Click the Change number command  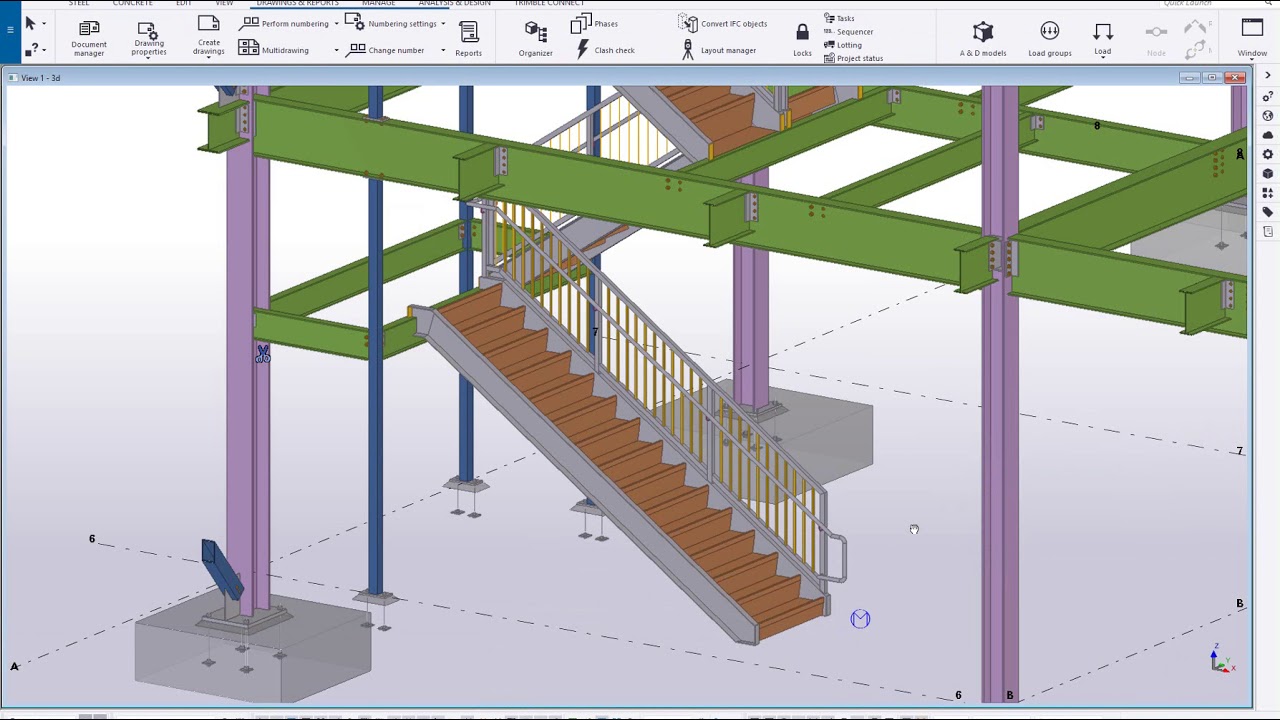click(385, 50)
